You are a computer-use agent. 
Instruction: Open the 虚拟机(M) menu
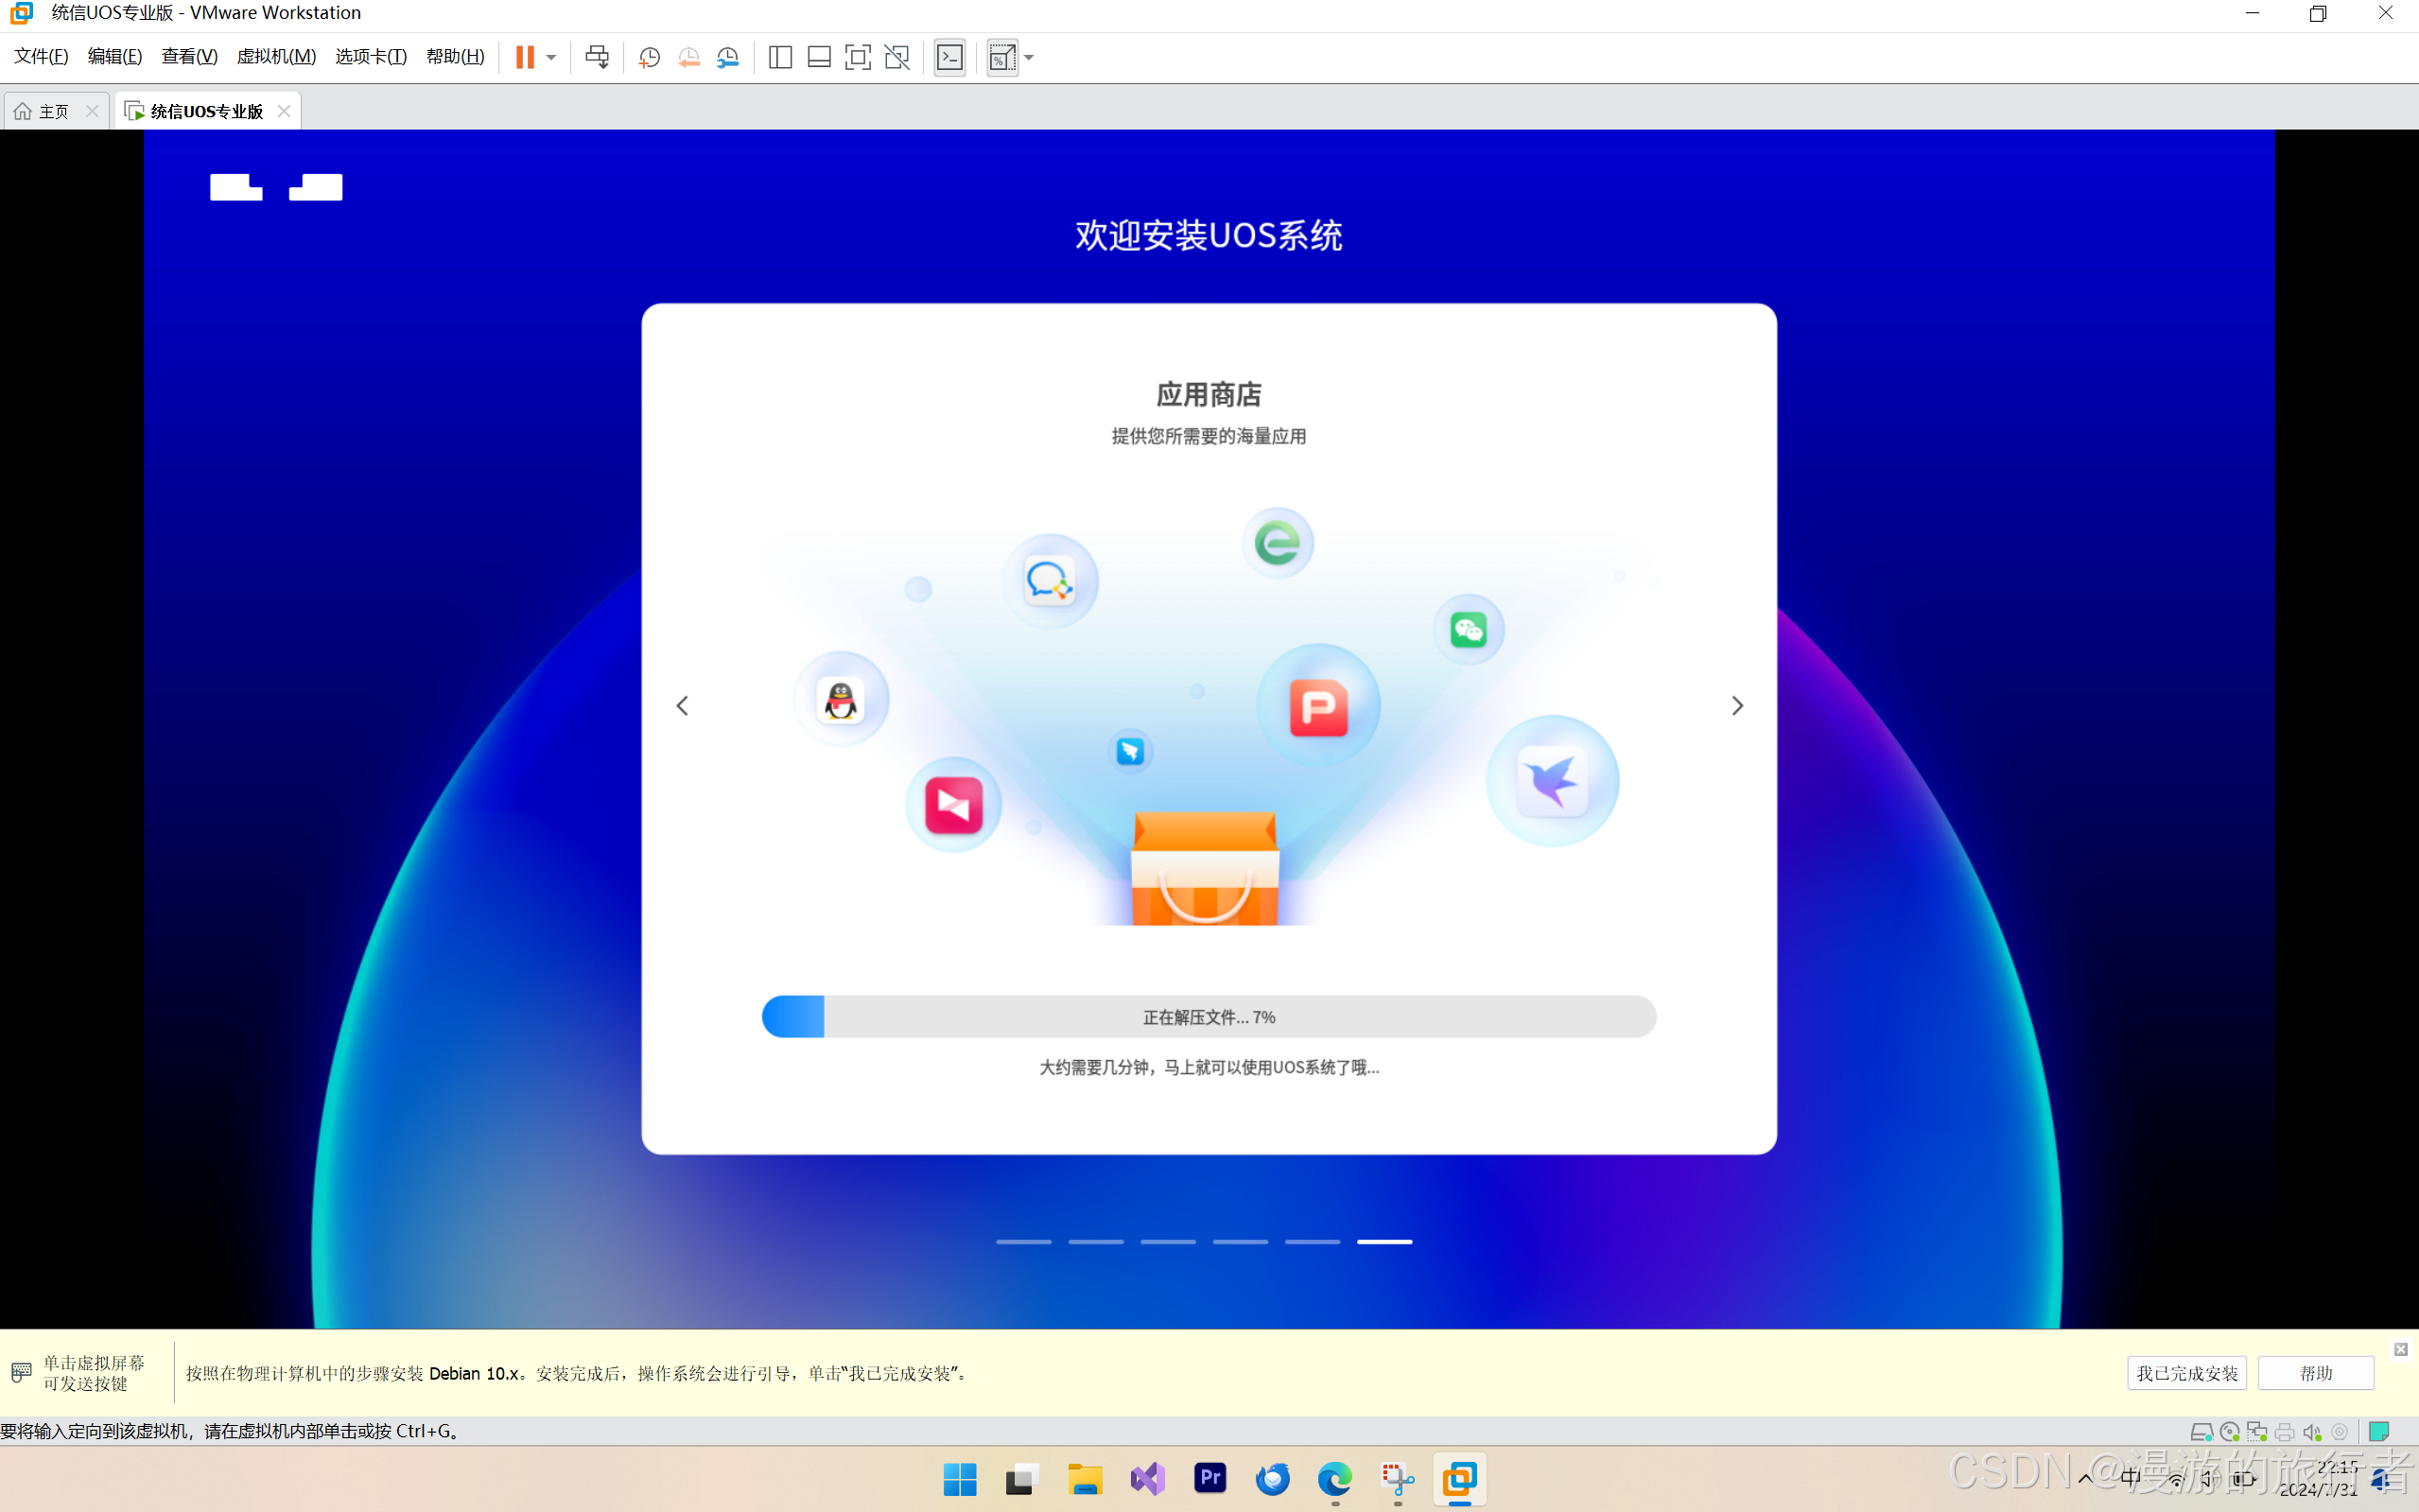276,57
